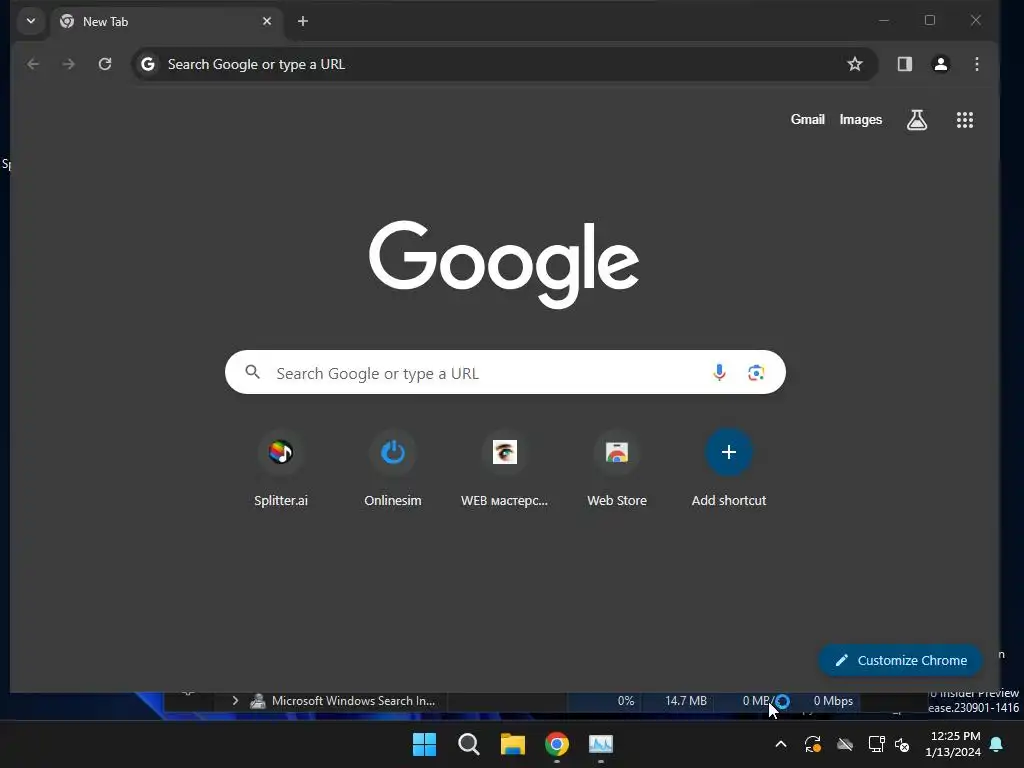Open the Windows Start menu
Image resolution: width=1024 pixels, height=768 pixels.
tap(424, 744)
